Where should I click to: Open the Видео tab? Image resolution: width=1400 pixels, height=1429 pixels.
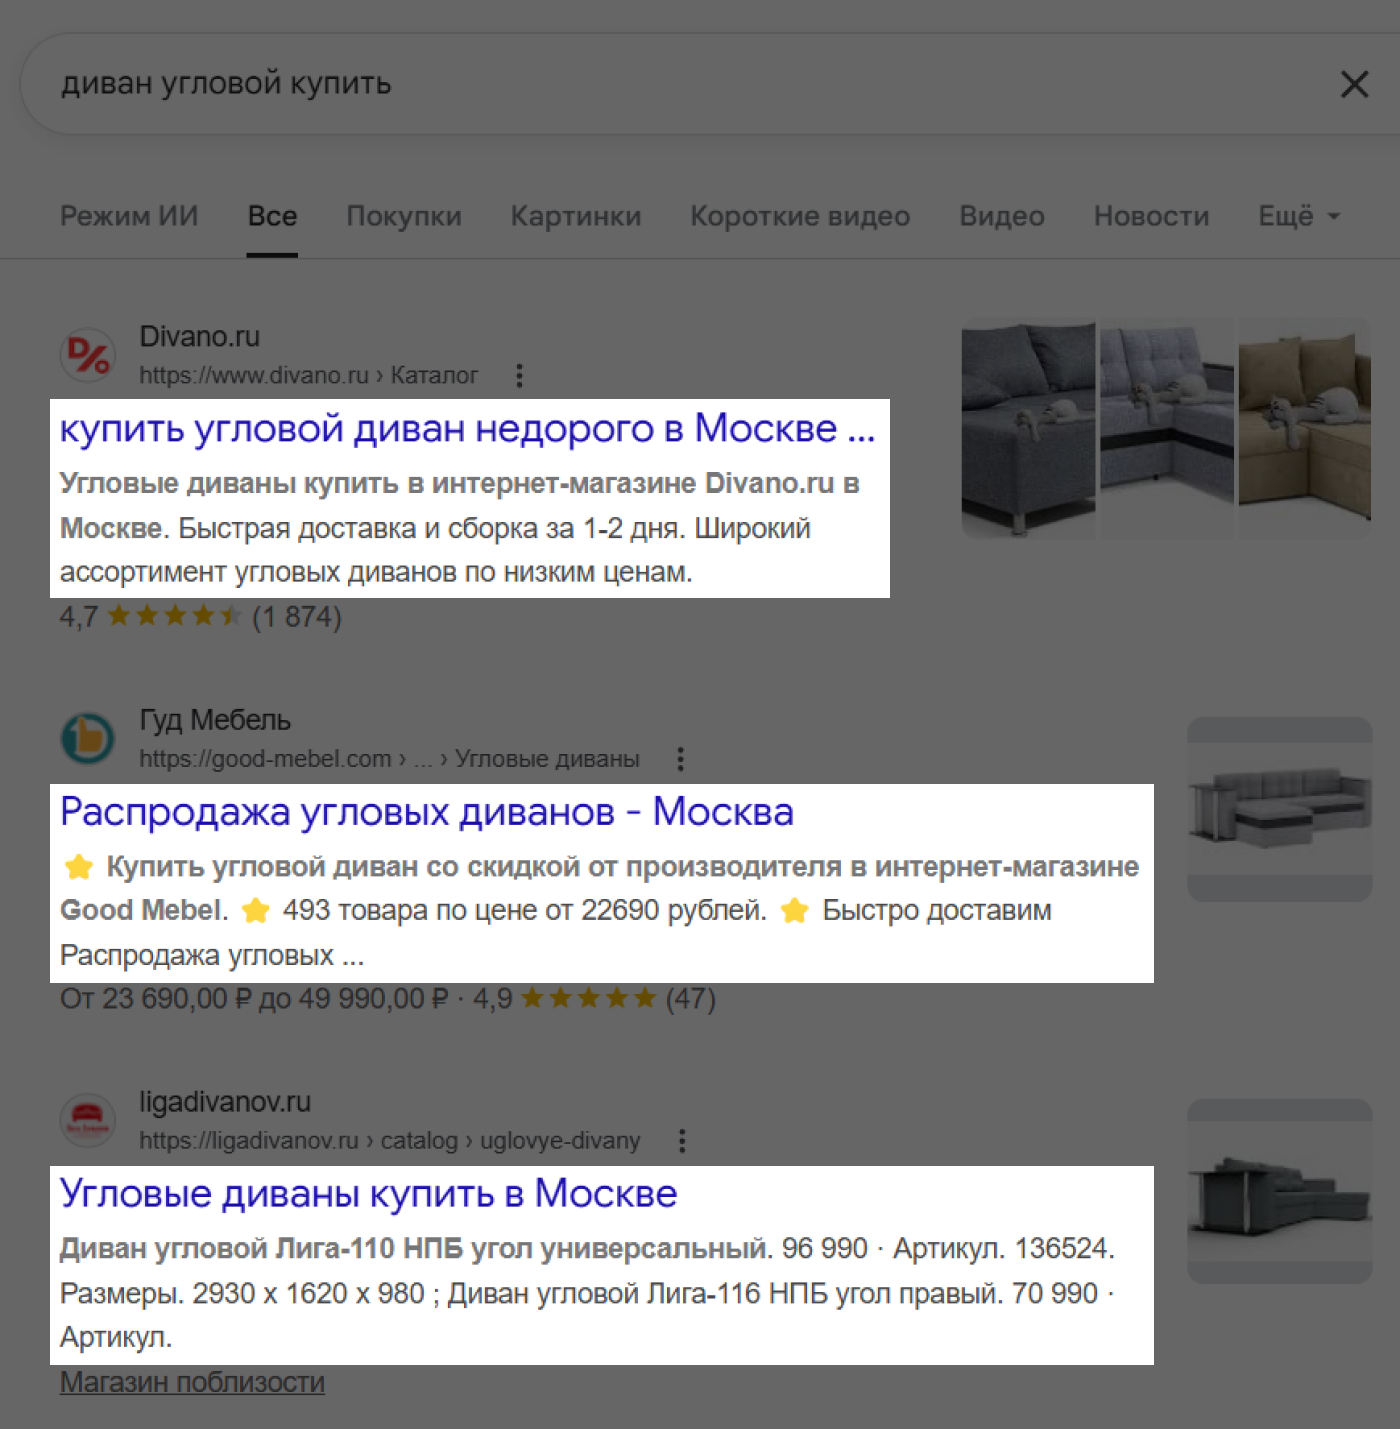[x=1002, y=216]
